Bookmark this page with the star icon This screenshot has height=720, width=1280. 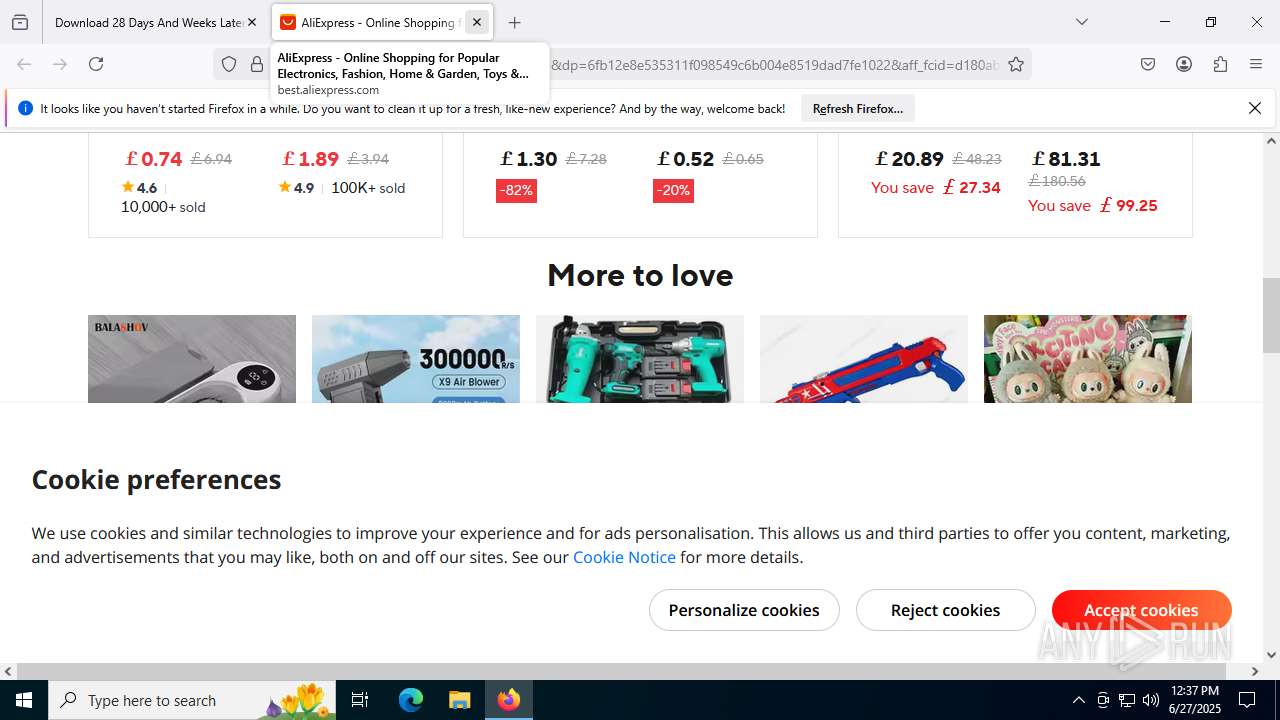coord(1016,64)
